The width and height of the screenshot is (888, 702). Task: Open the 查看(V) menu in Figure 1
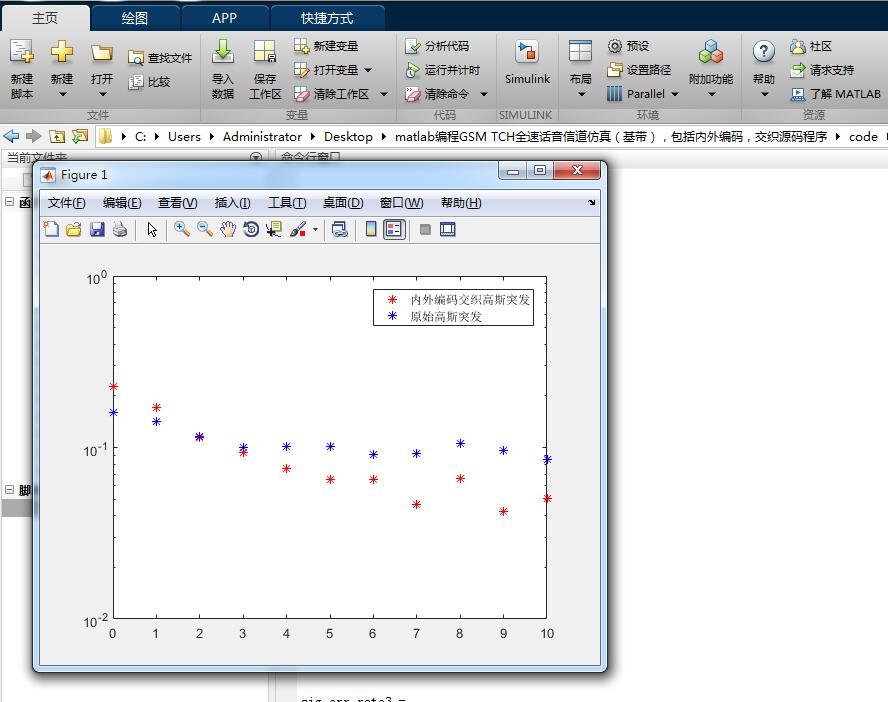pos(177,203)
